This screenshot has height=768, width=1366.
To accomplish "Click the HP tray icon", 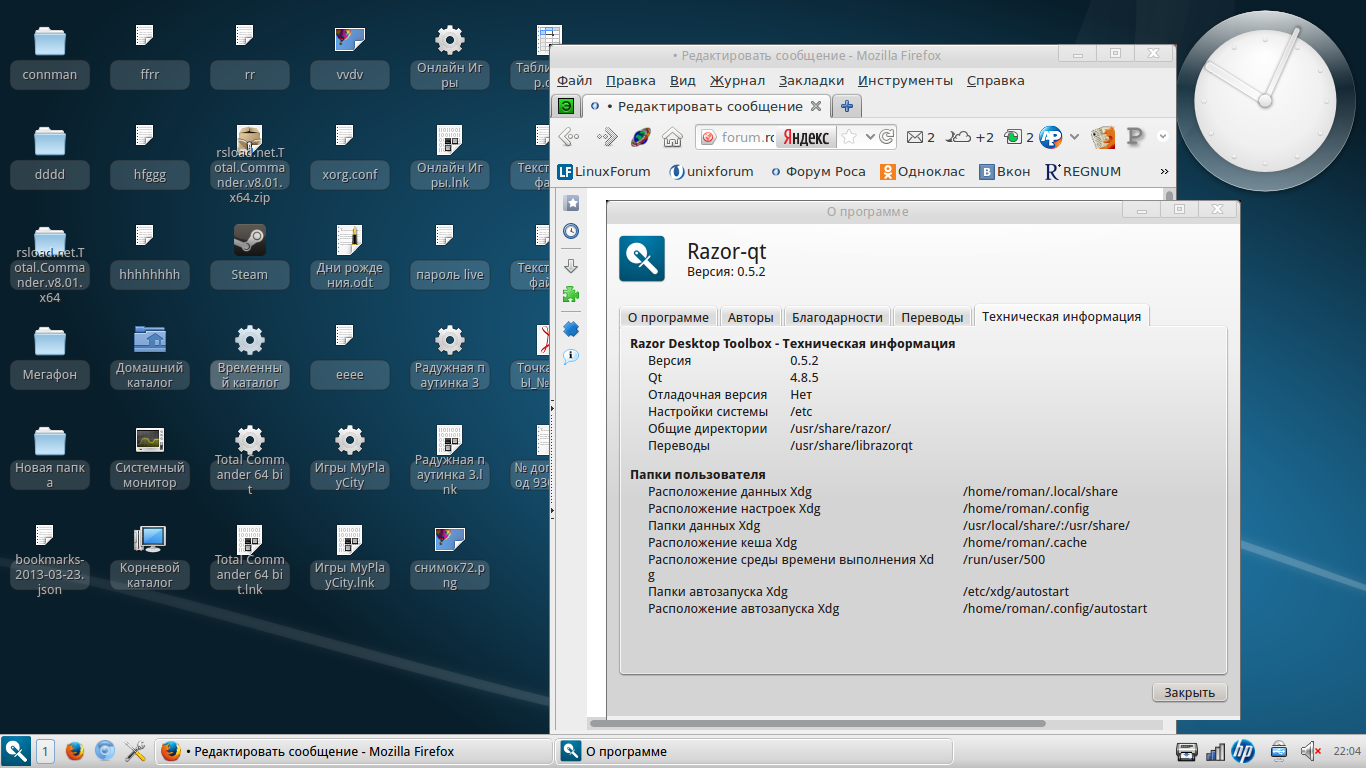I will 1243,751.
